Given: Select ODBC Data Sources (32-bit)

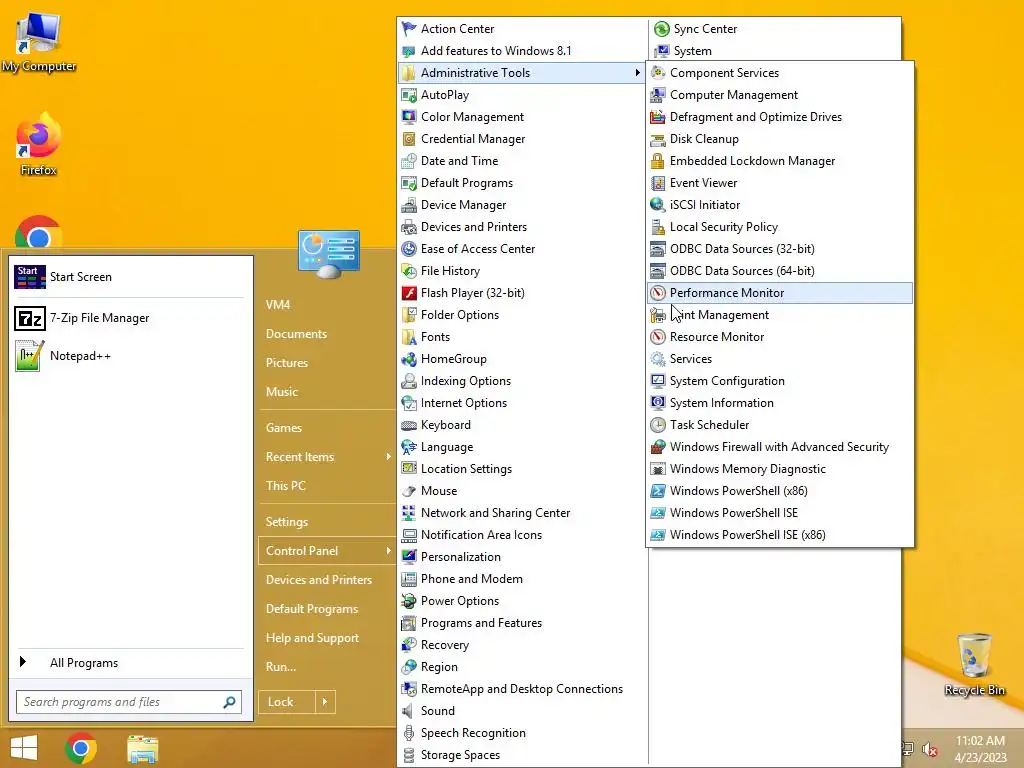Looking at the screenshot, I should [x=780, y=249].
